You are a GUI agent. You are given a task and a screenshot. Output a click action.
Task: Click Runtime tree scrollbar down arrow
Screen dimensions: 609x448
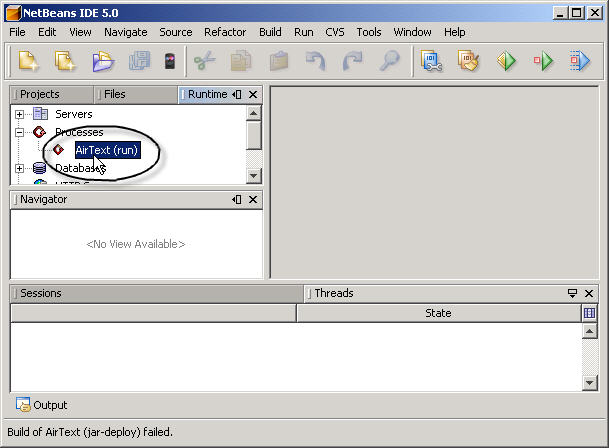[253, 176]
